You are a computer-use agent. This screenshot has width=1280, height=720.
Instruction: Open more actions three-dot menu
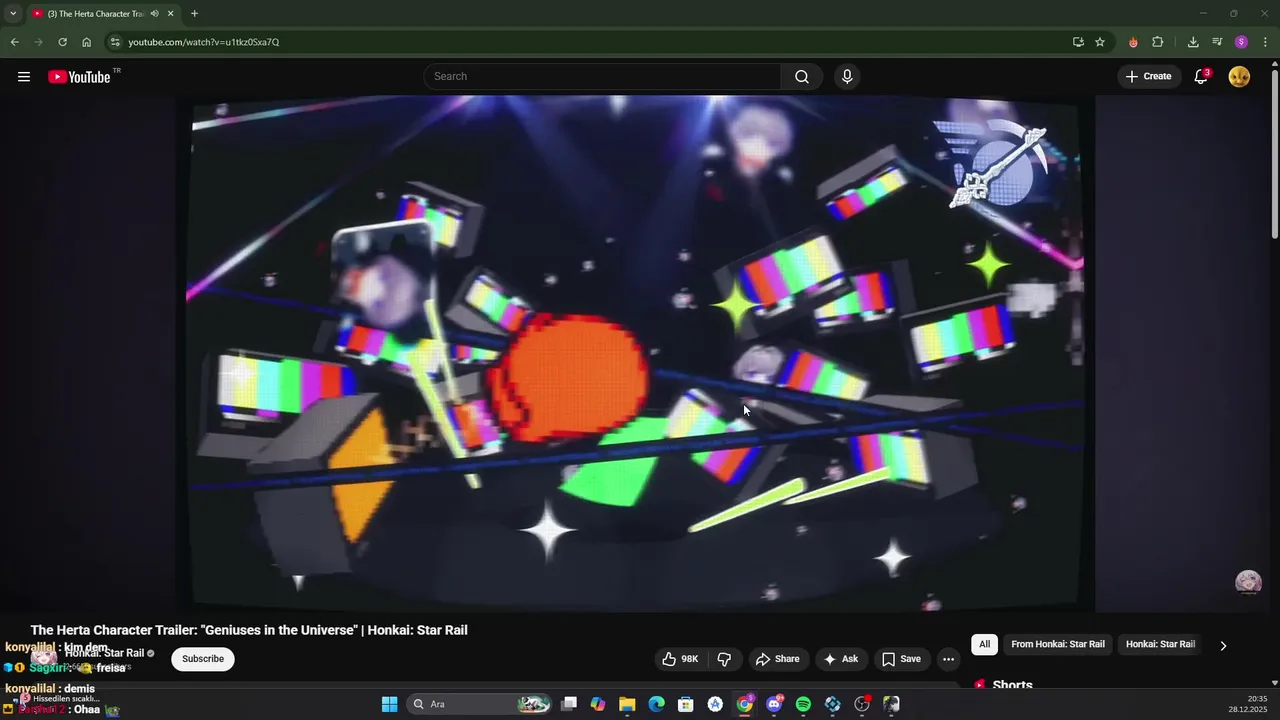[948, 659]
